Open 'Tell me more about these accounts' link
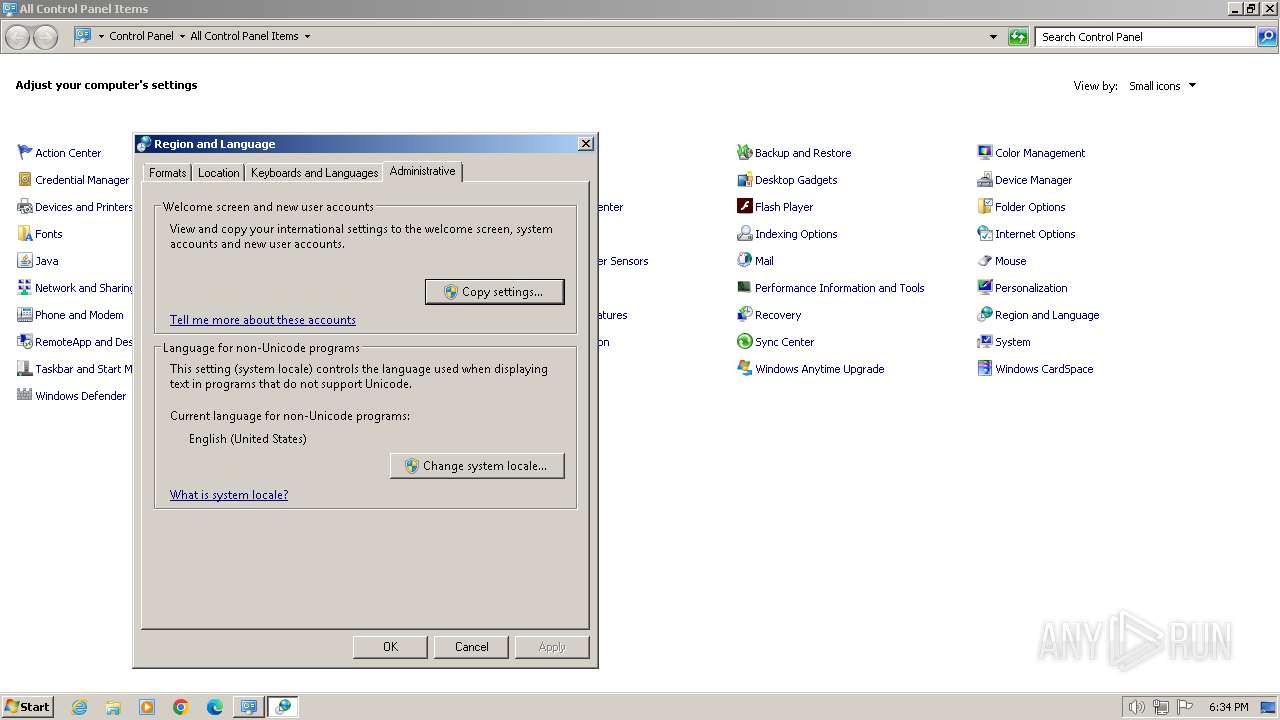 click(263, 320)
